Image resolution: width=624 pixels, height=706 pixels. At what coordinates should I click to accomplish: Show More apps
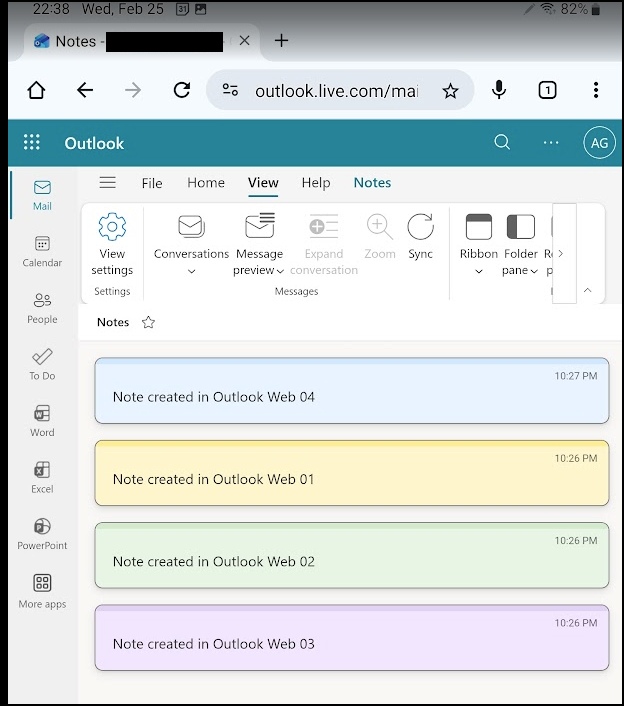pyautogui.click(x=42, y=592)
